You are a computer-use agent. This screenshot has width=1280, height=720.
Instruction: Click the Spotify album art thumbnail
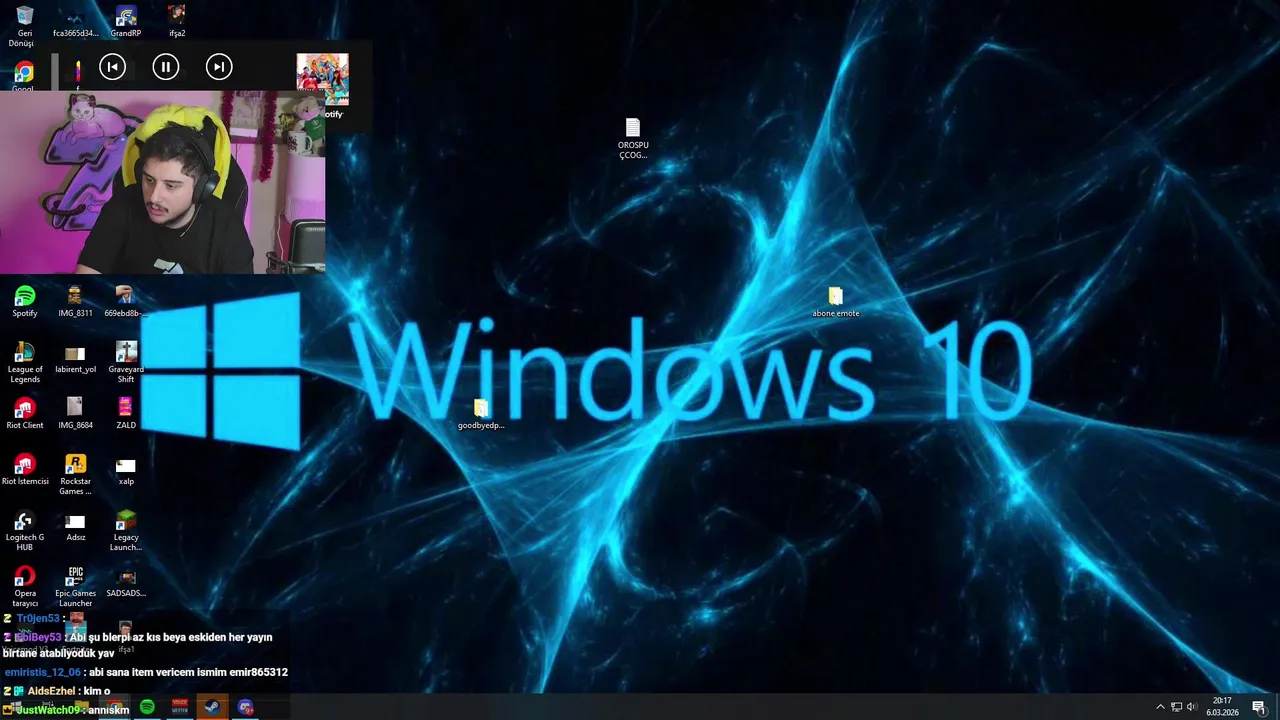[322, 79]
